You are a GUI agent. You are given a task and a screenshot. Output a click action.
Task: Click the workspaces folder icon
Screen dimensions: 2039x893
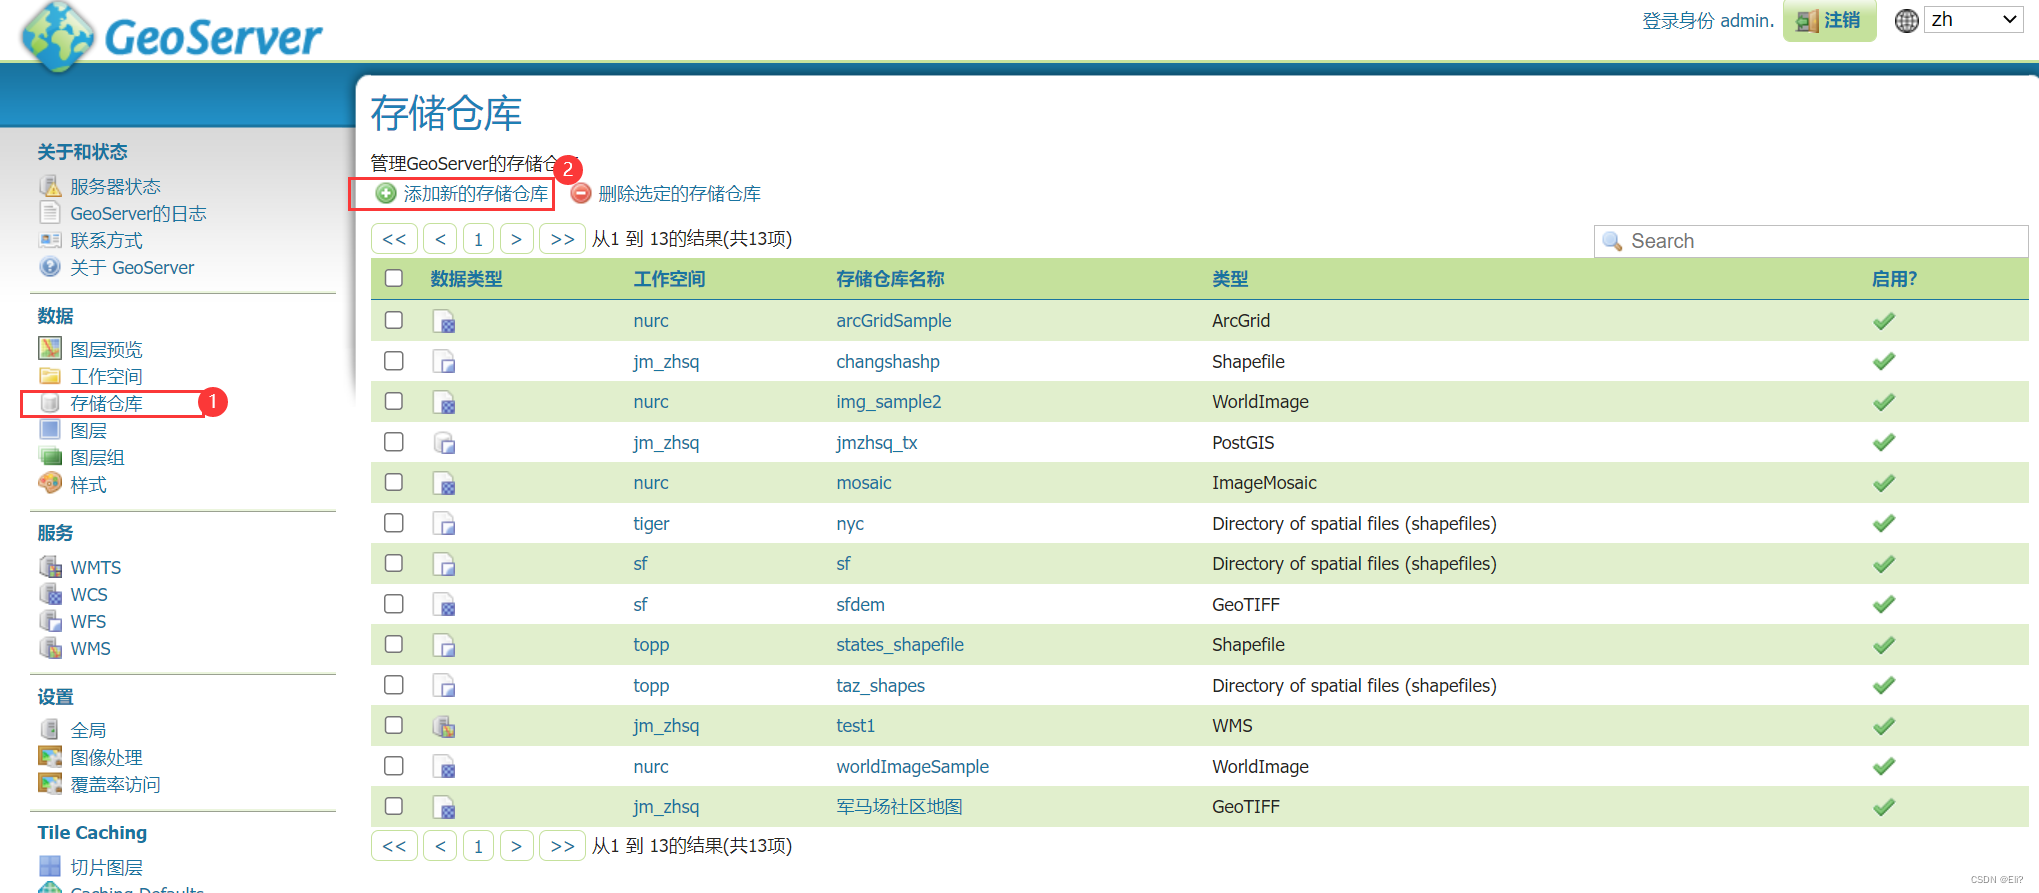50,376
